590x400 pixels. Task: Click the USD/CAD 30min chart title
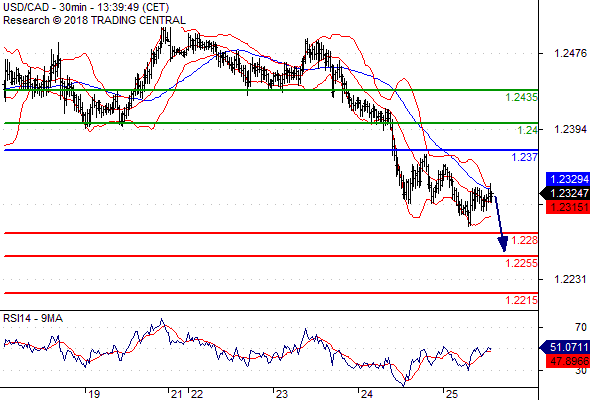pos(86,7)
